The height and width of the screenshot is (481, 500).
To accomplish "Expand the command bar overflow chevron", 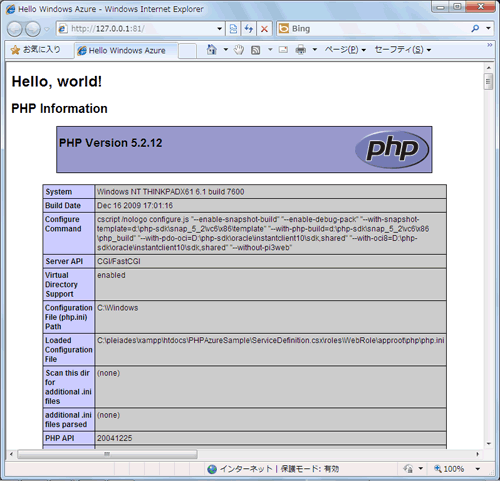I will coord(490,45).
